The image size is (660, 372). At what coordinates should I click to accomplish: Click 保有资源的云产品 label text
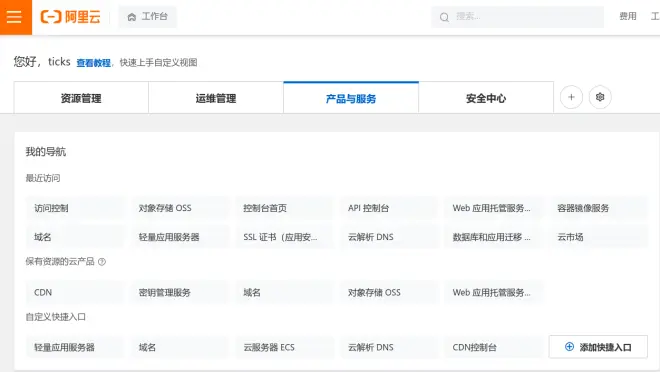click(x=60, y=261)
